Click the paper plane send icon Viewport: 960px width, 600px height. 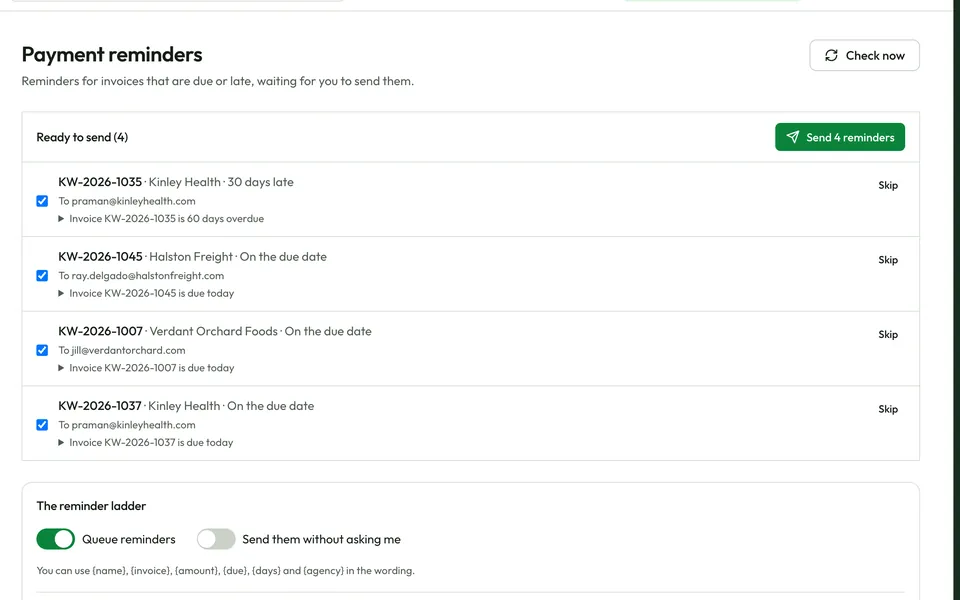(793, 137)
